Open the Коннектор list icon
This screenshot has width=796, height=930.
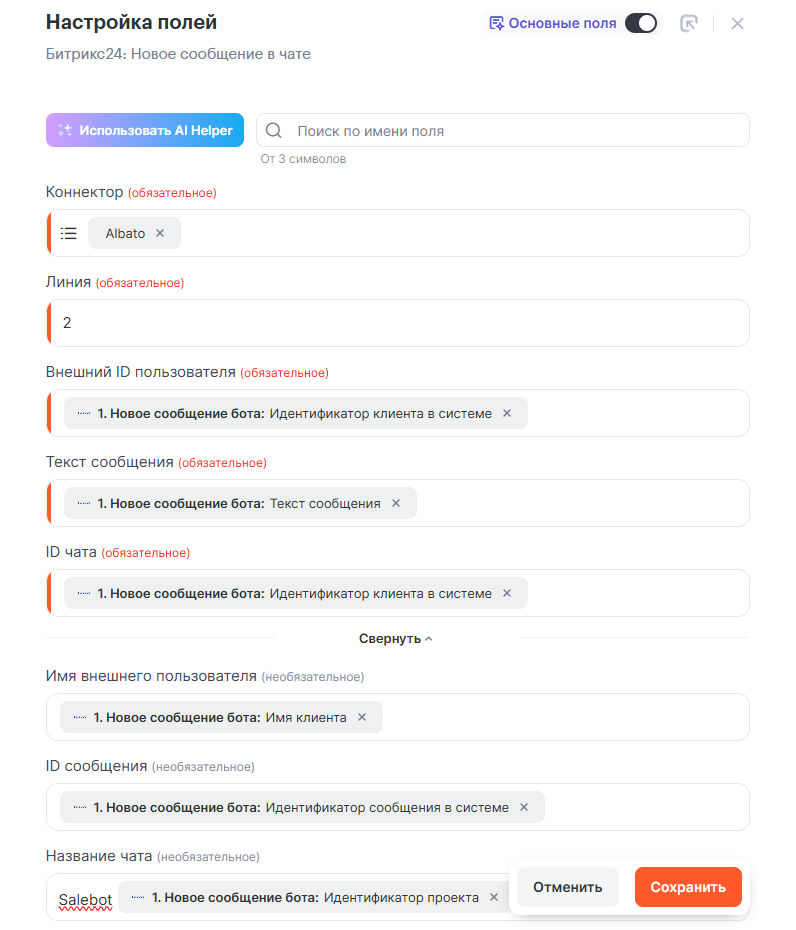tap(69, 233)
